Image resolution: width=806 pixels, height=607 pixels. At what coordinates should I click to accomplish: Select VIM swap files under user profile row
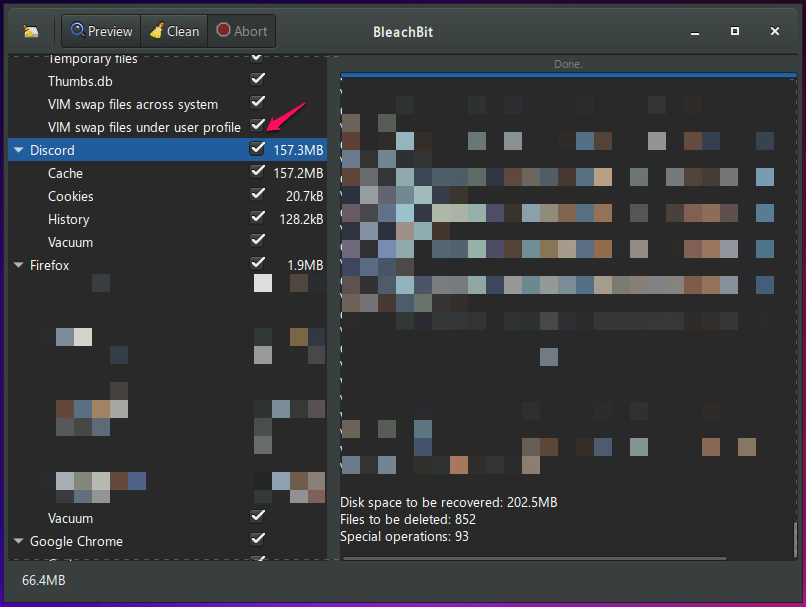(144, 127)
